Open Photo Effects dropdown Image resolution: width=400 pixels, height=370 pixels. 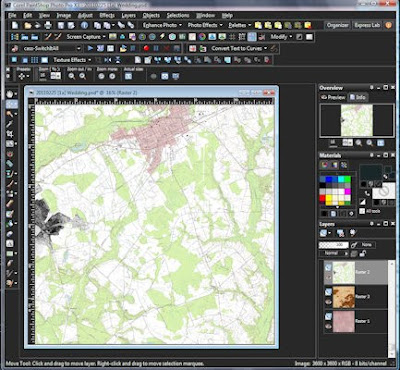click(x=205, y=25)
